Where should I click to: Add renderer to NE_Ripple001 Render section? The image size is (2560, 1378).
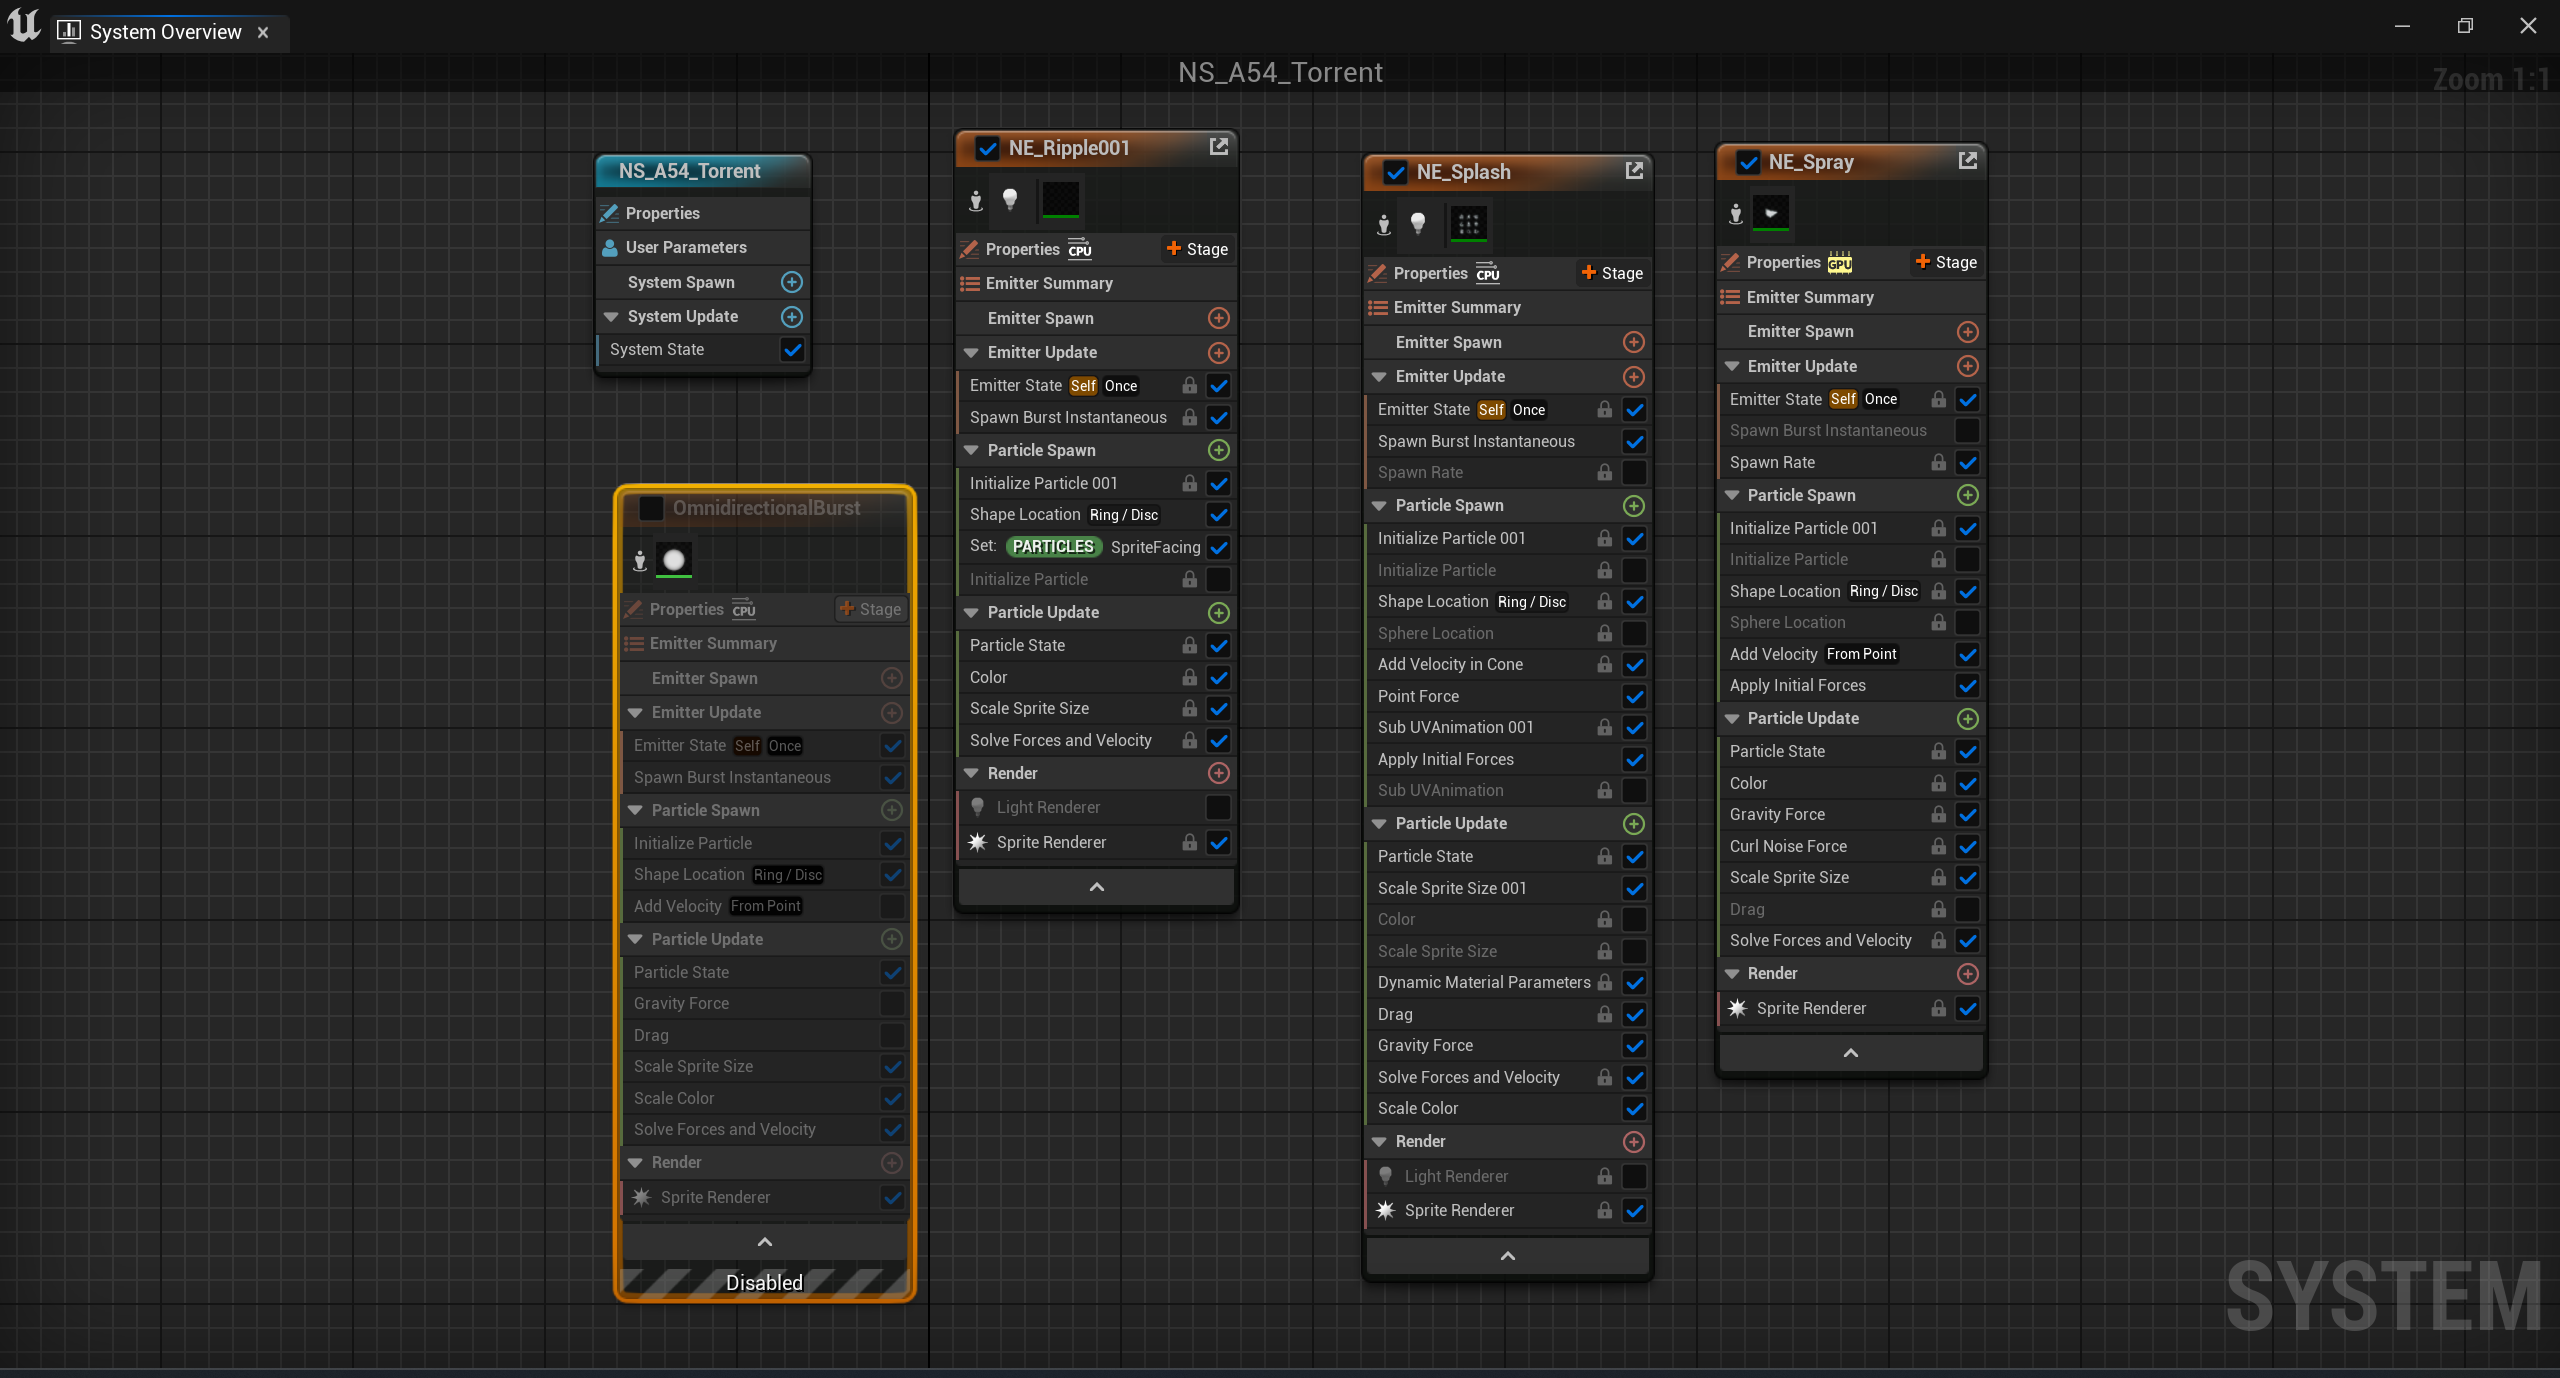(x=1218, y=773)
